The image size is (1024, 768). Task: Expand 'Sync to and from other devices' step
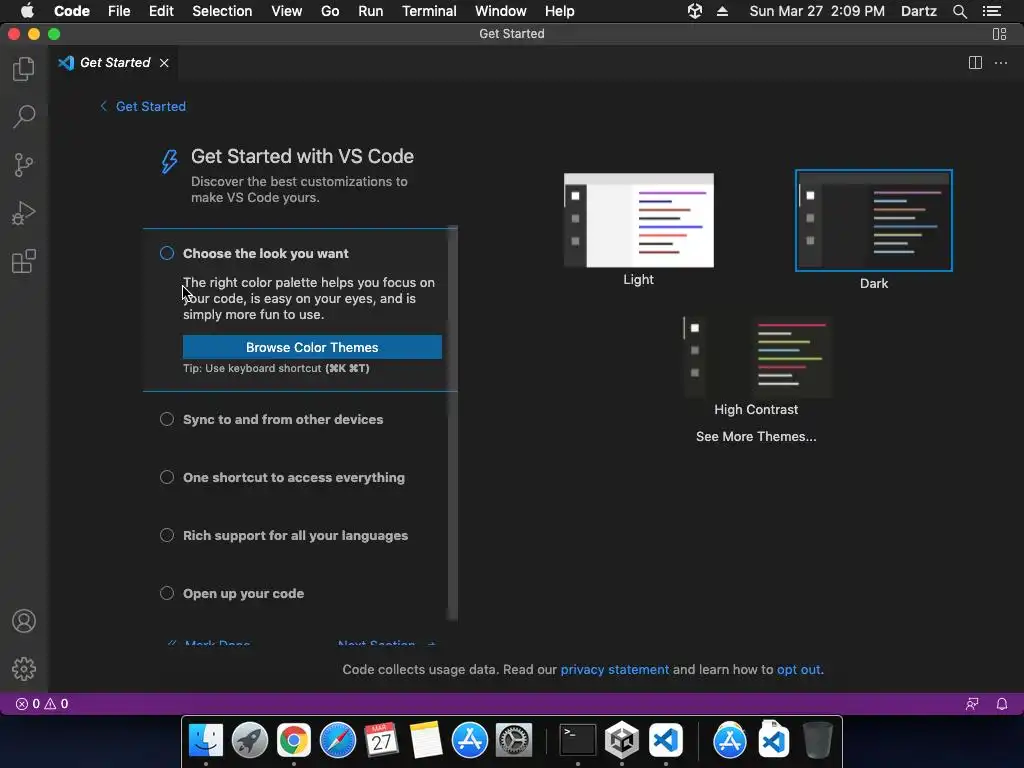point(283,419)
